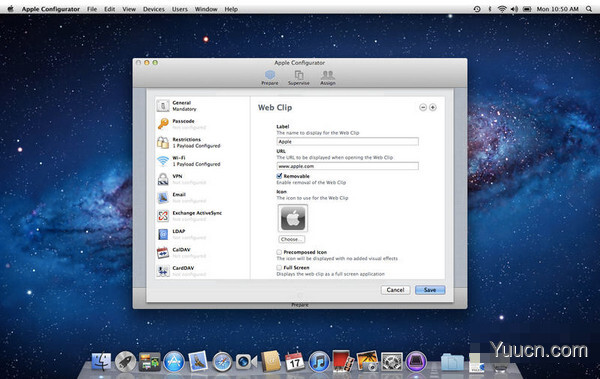Select the CardDAV payload icon

coord(163,271)
